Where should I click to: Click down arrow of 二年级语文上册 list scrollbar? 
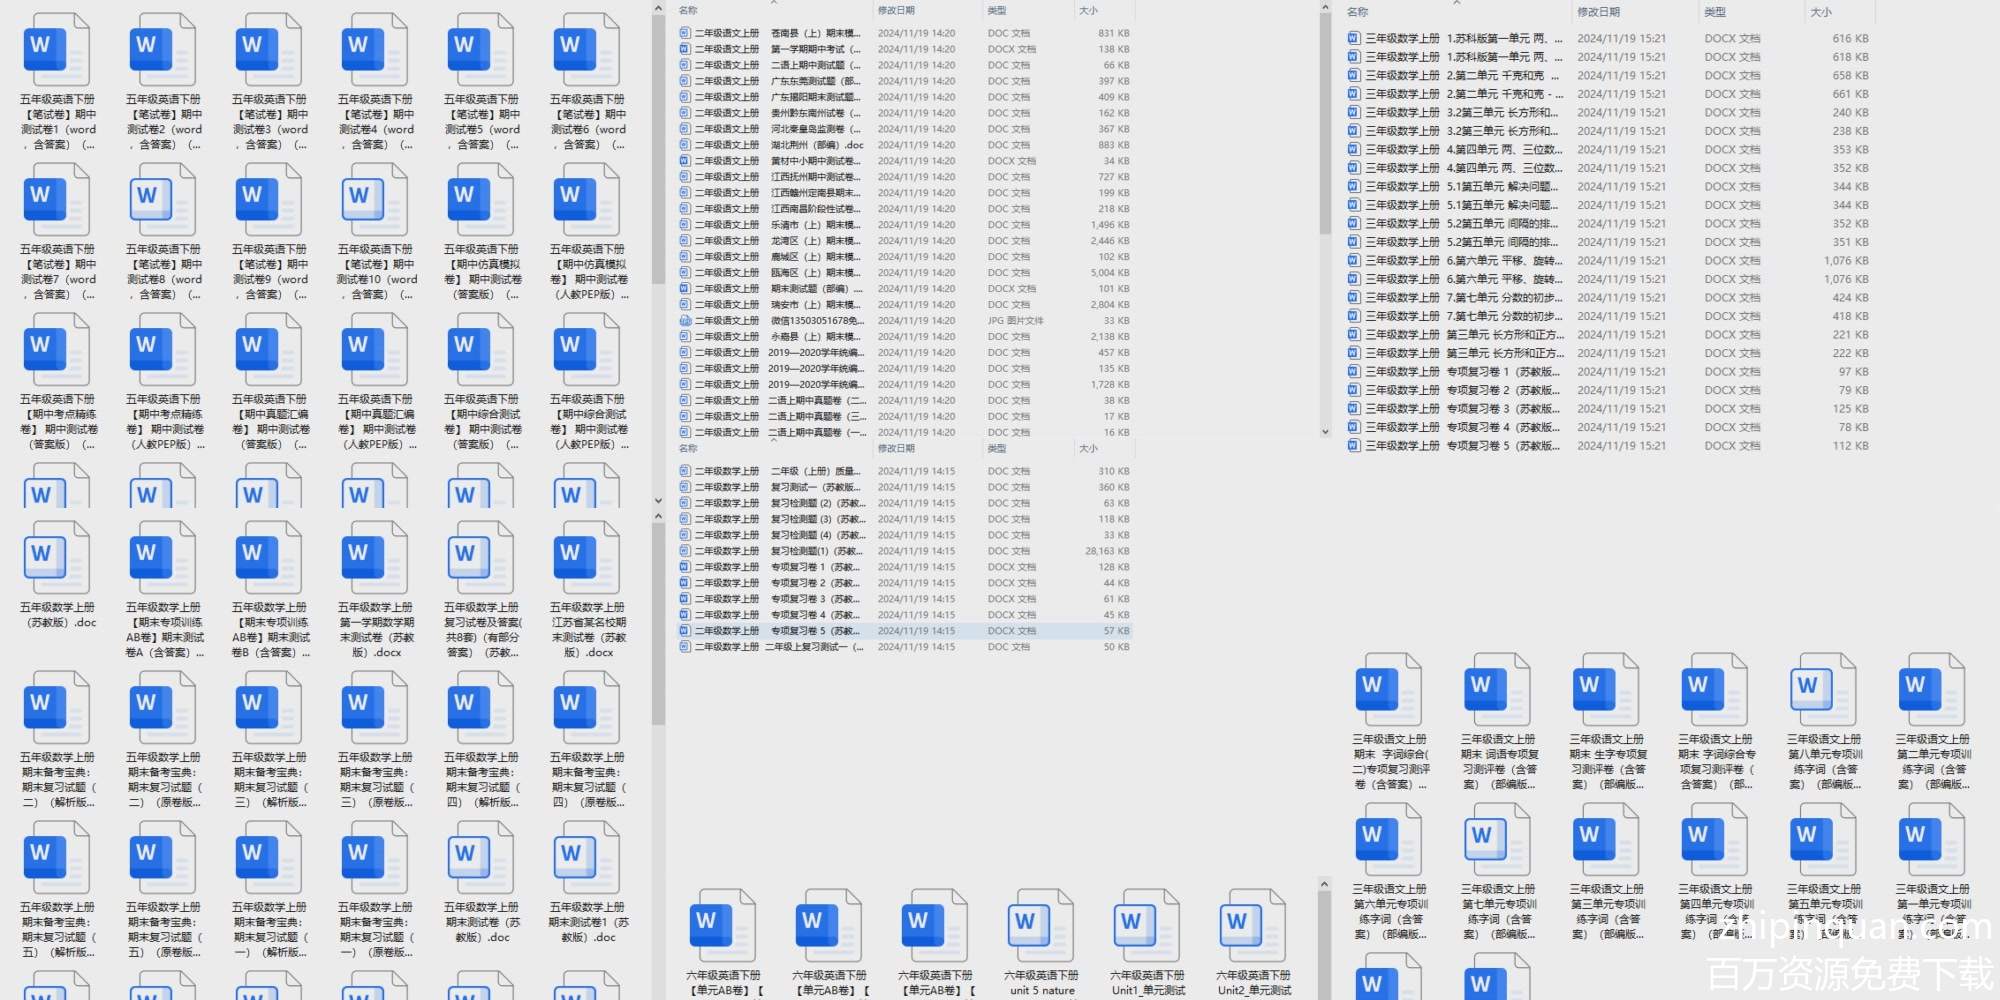point(658,500)
